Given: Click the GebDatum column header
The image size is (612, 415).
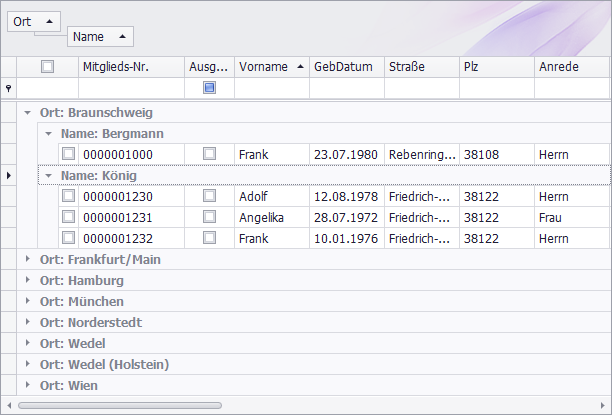Looking at the screenshot, I should (x=346, y=67).
